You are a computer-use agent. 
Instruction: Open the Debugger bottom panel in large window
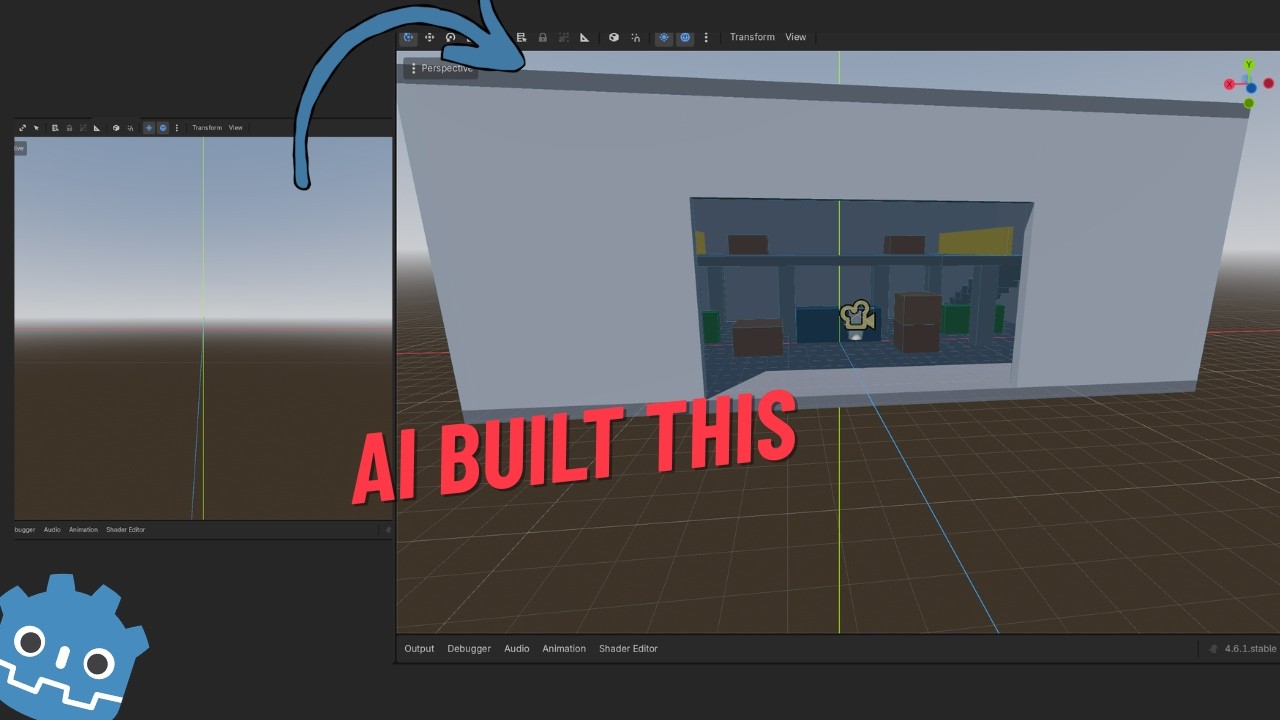point(469,648)
